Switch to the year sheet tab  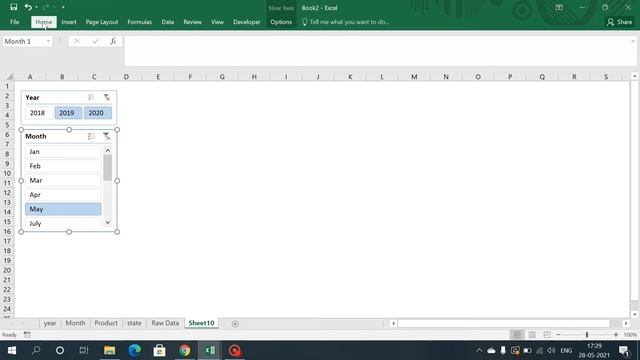tap(50, 323)
